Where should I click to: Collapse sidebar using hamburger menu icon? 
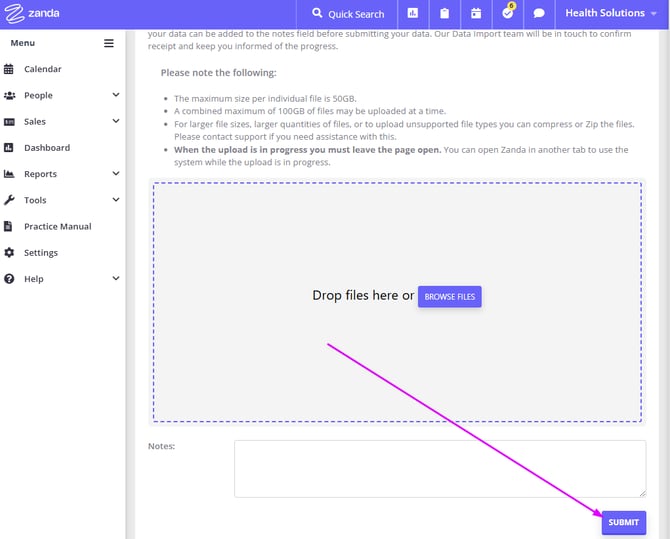109,43
